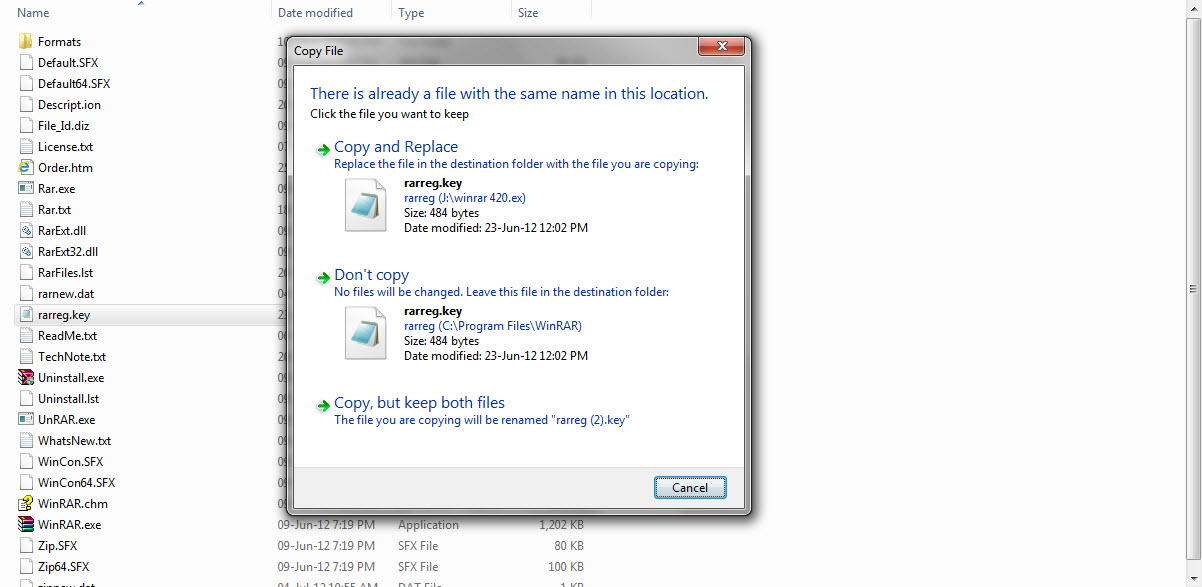Viewport: 1202px width, 587px height.
Task: Choose the Copy and Replace option
Action: click(x=396, y=147)
